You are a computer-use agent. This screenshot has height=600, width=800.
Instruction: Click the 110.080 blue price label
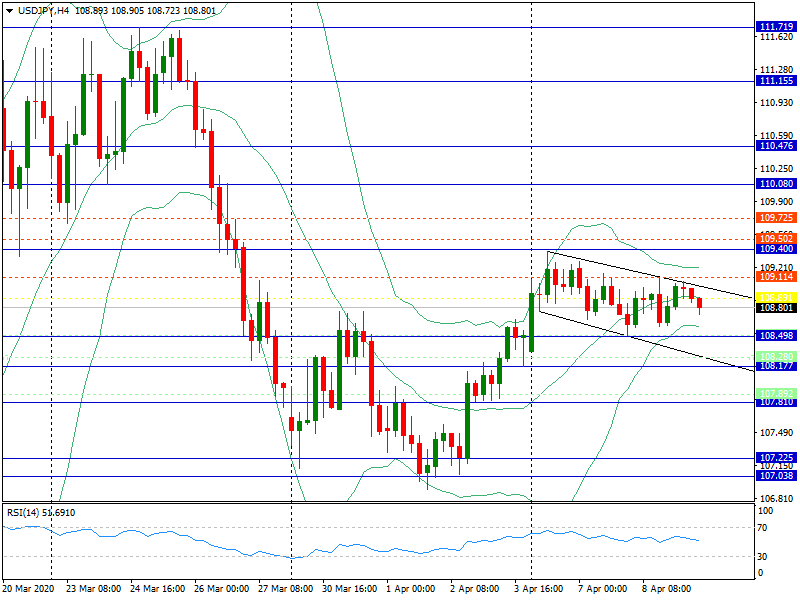[776, 184]
